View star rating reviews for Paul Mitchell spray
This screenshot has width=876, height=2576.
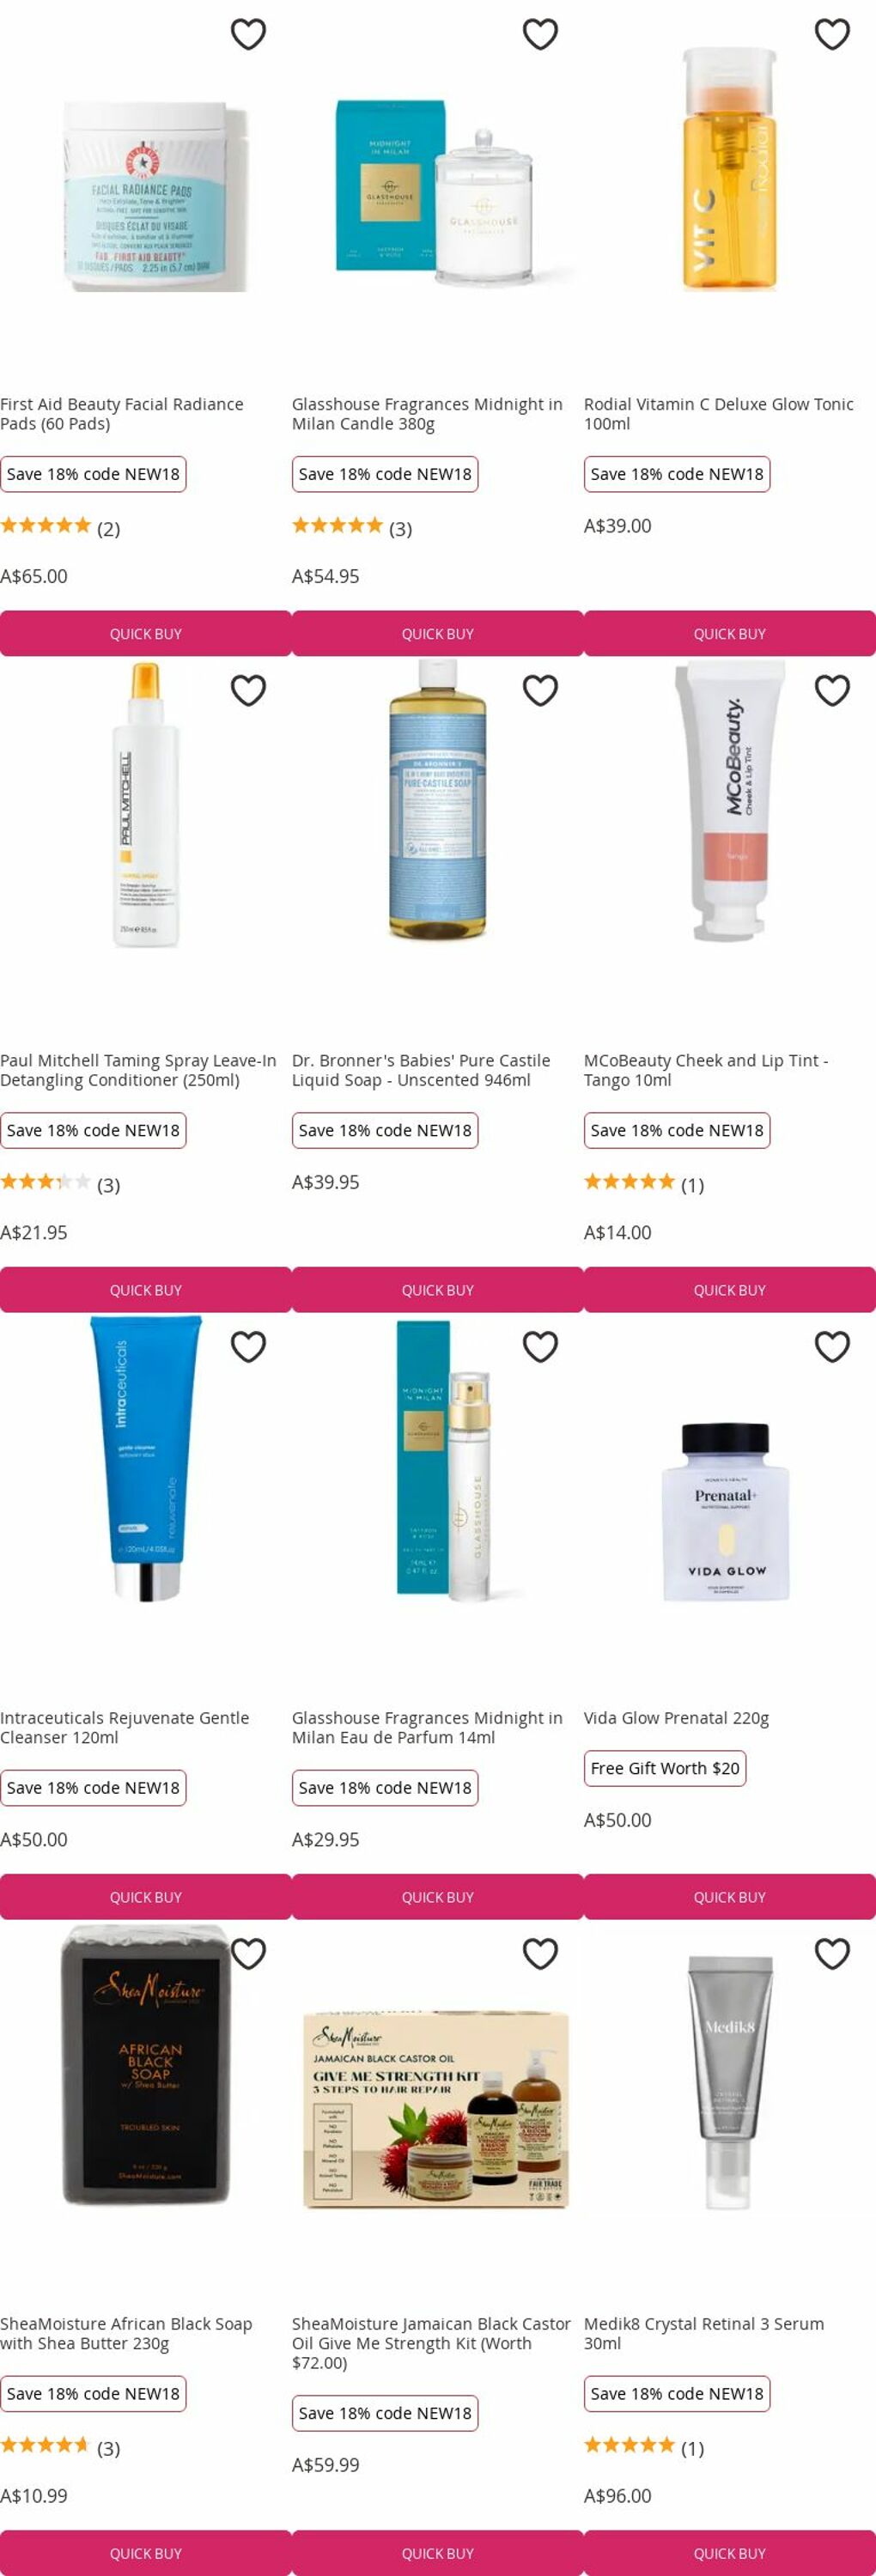point(60,1184)
